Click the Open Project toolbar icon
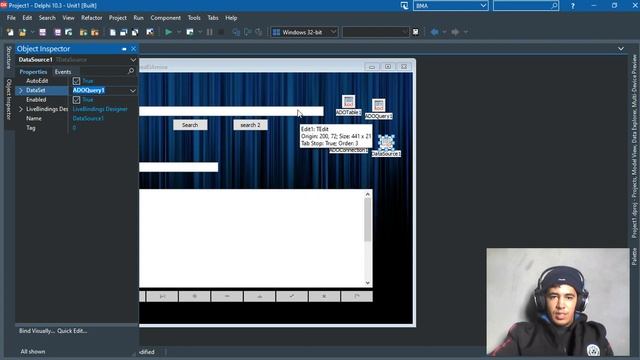Screen dimensions: 640x360 [x=69, y=32]
